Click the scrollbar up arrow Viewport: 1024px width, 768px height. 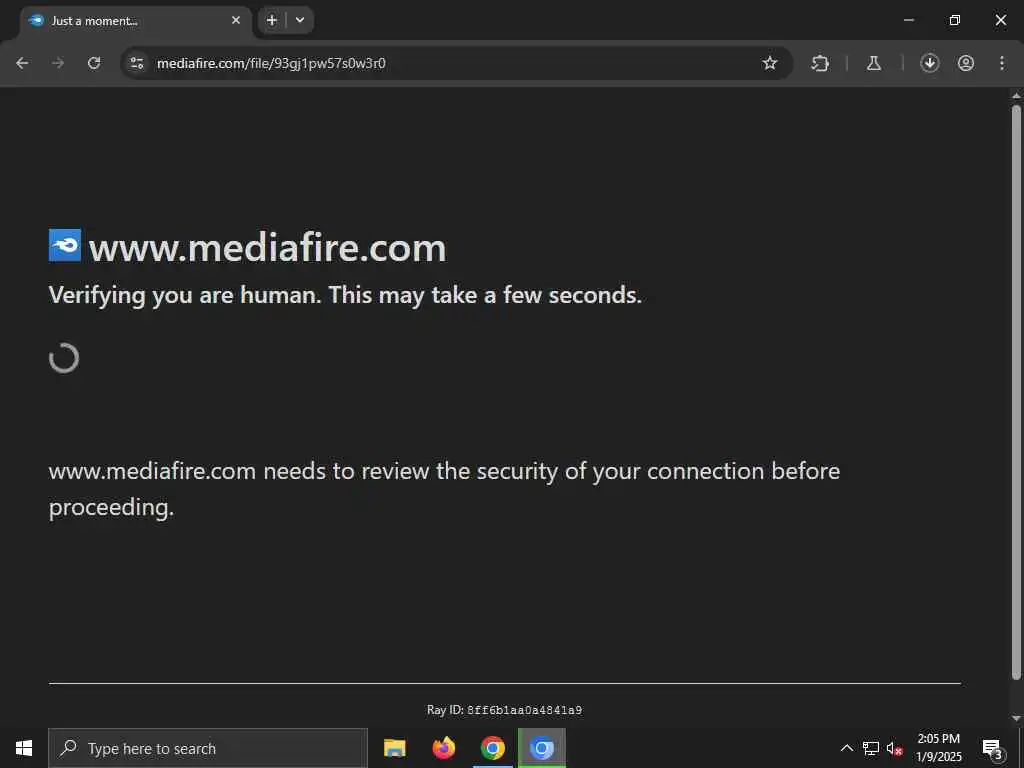point(1016,95)
